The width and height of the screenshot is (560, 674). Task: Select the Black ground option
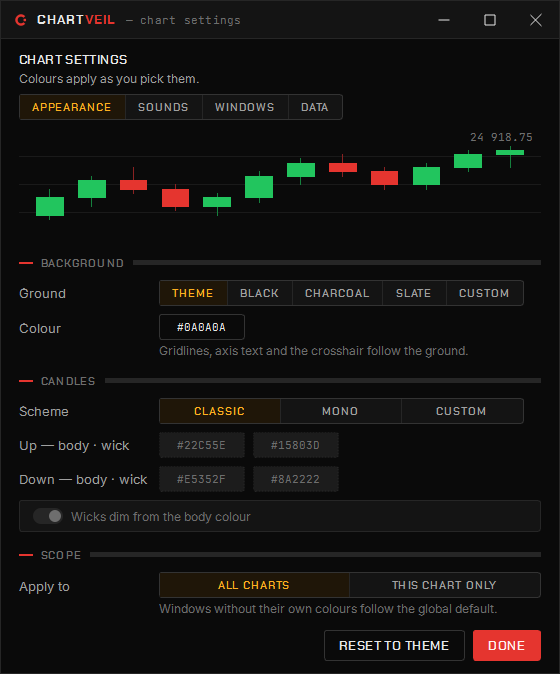point(260,293)
